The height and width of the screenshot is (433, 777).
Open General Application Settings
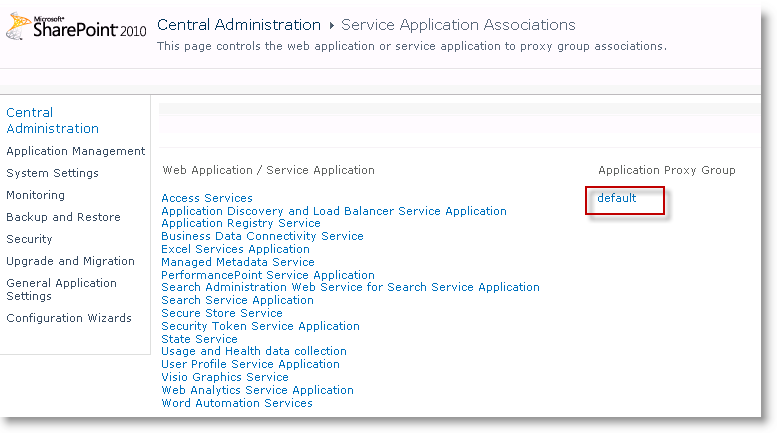[x=61, y=289]
